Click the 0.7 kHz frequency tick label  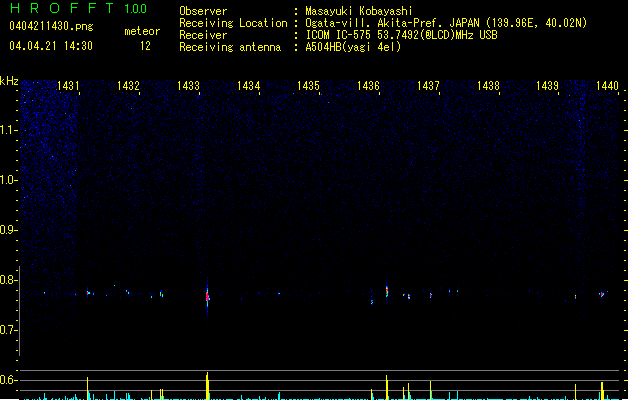click(x=8, y=330)
